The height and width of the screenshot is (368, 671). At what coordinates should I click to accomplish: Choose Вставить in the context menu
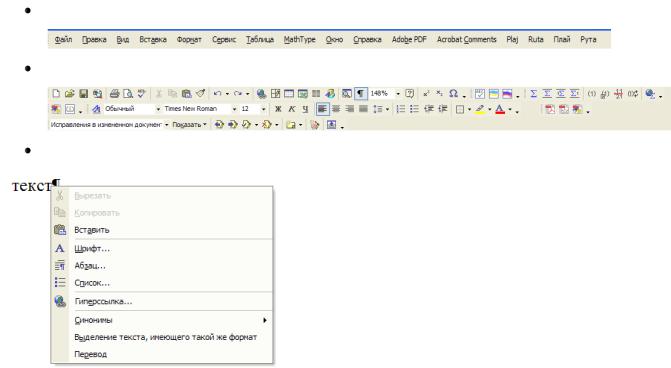(162, 230)
